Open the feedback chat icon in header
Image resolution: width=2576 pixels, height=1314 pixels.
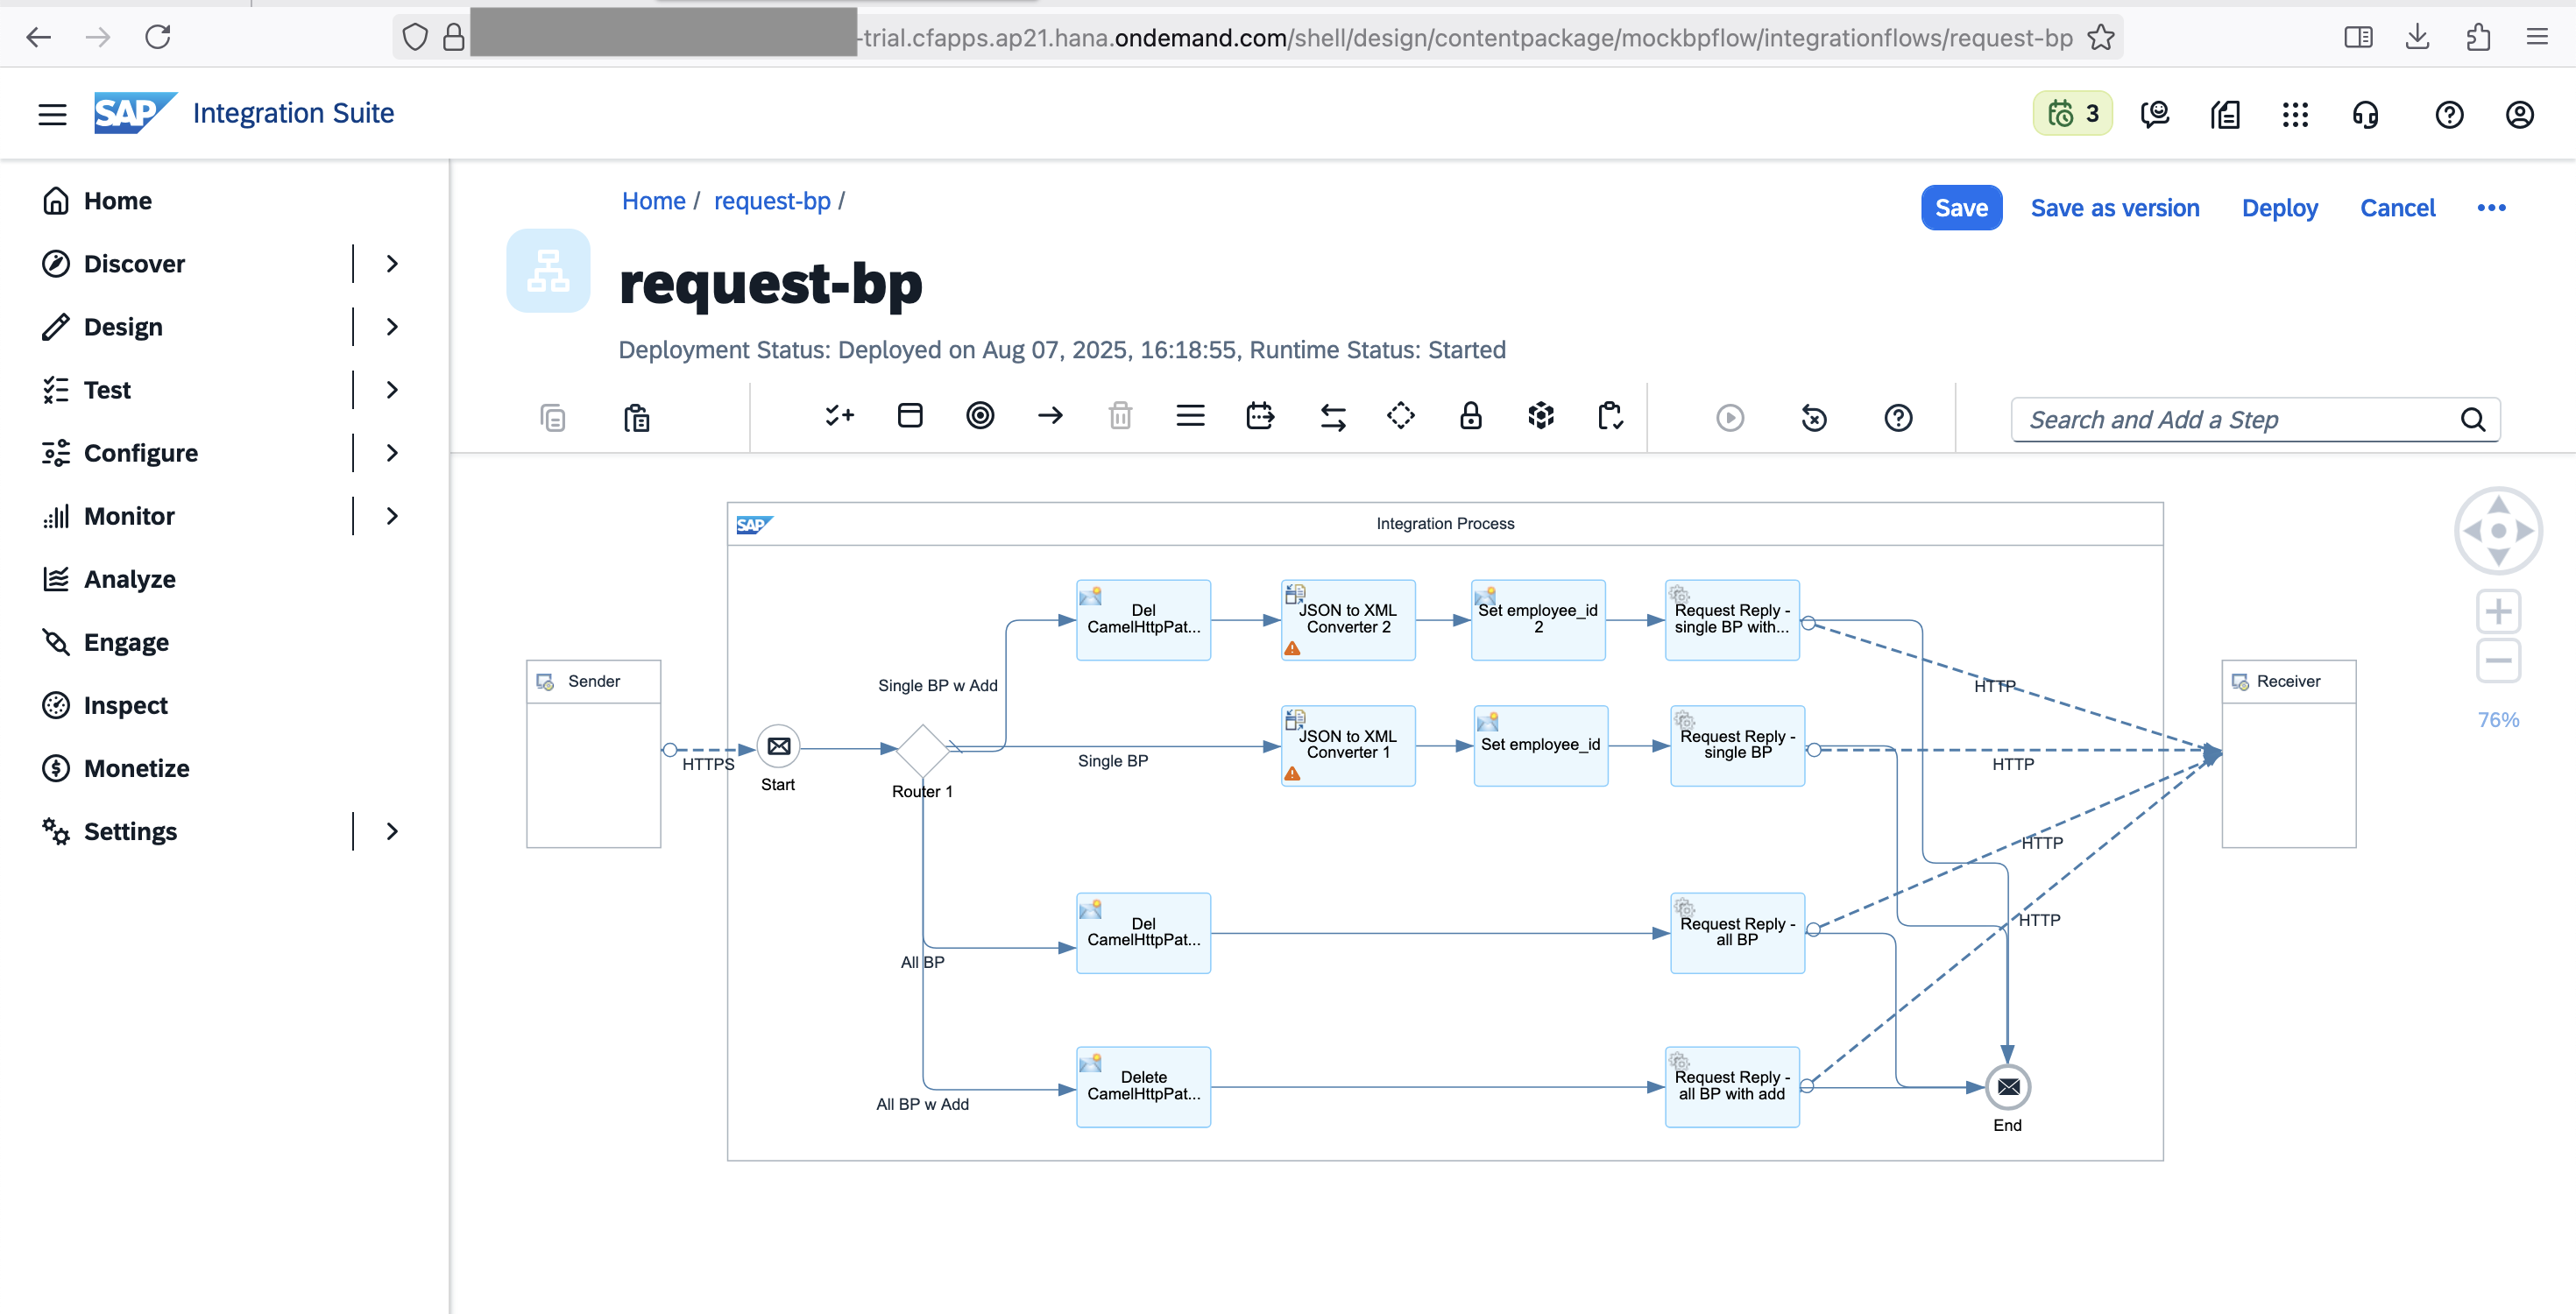pos(2155,114)
